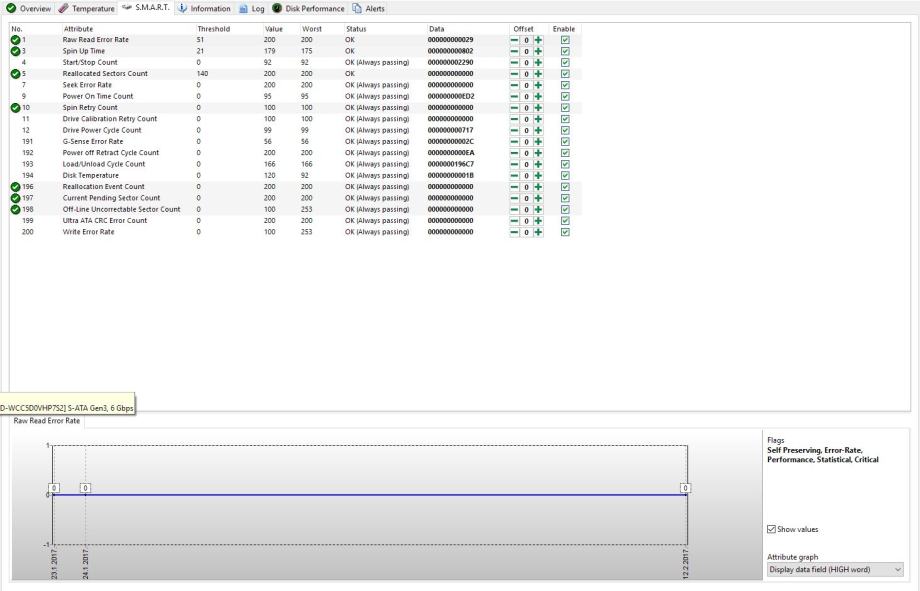Screen dimensions: 920x591
Task: Go to the Log tab
Action: [x=252, y=8]
